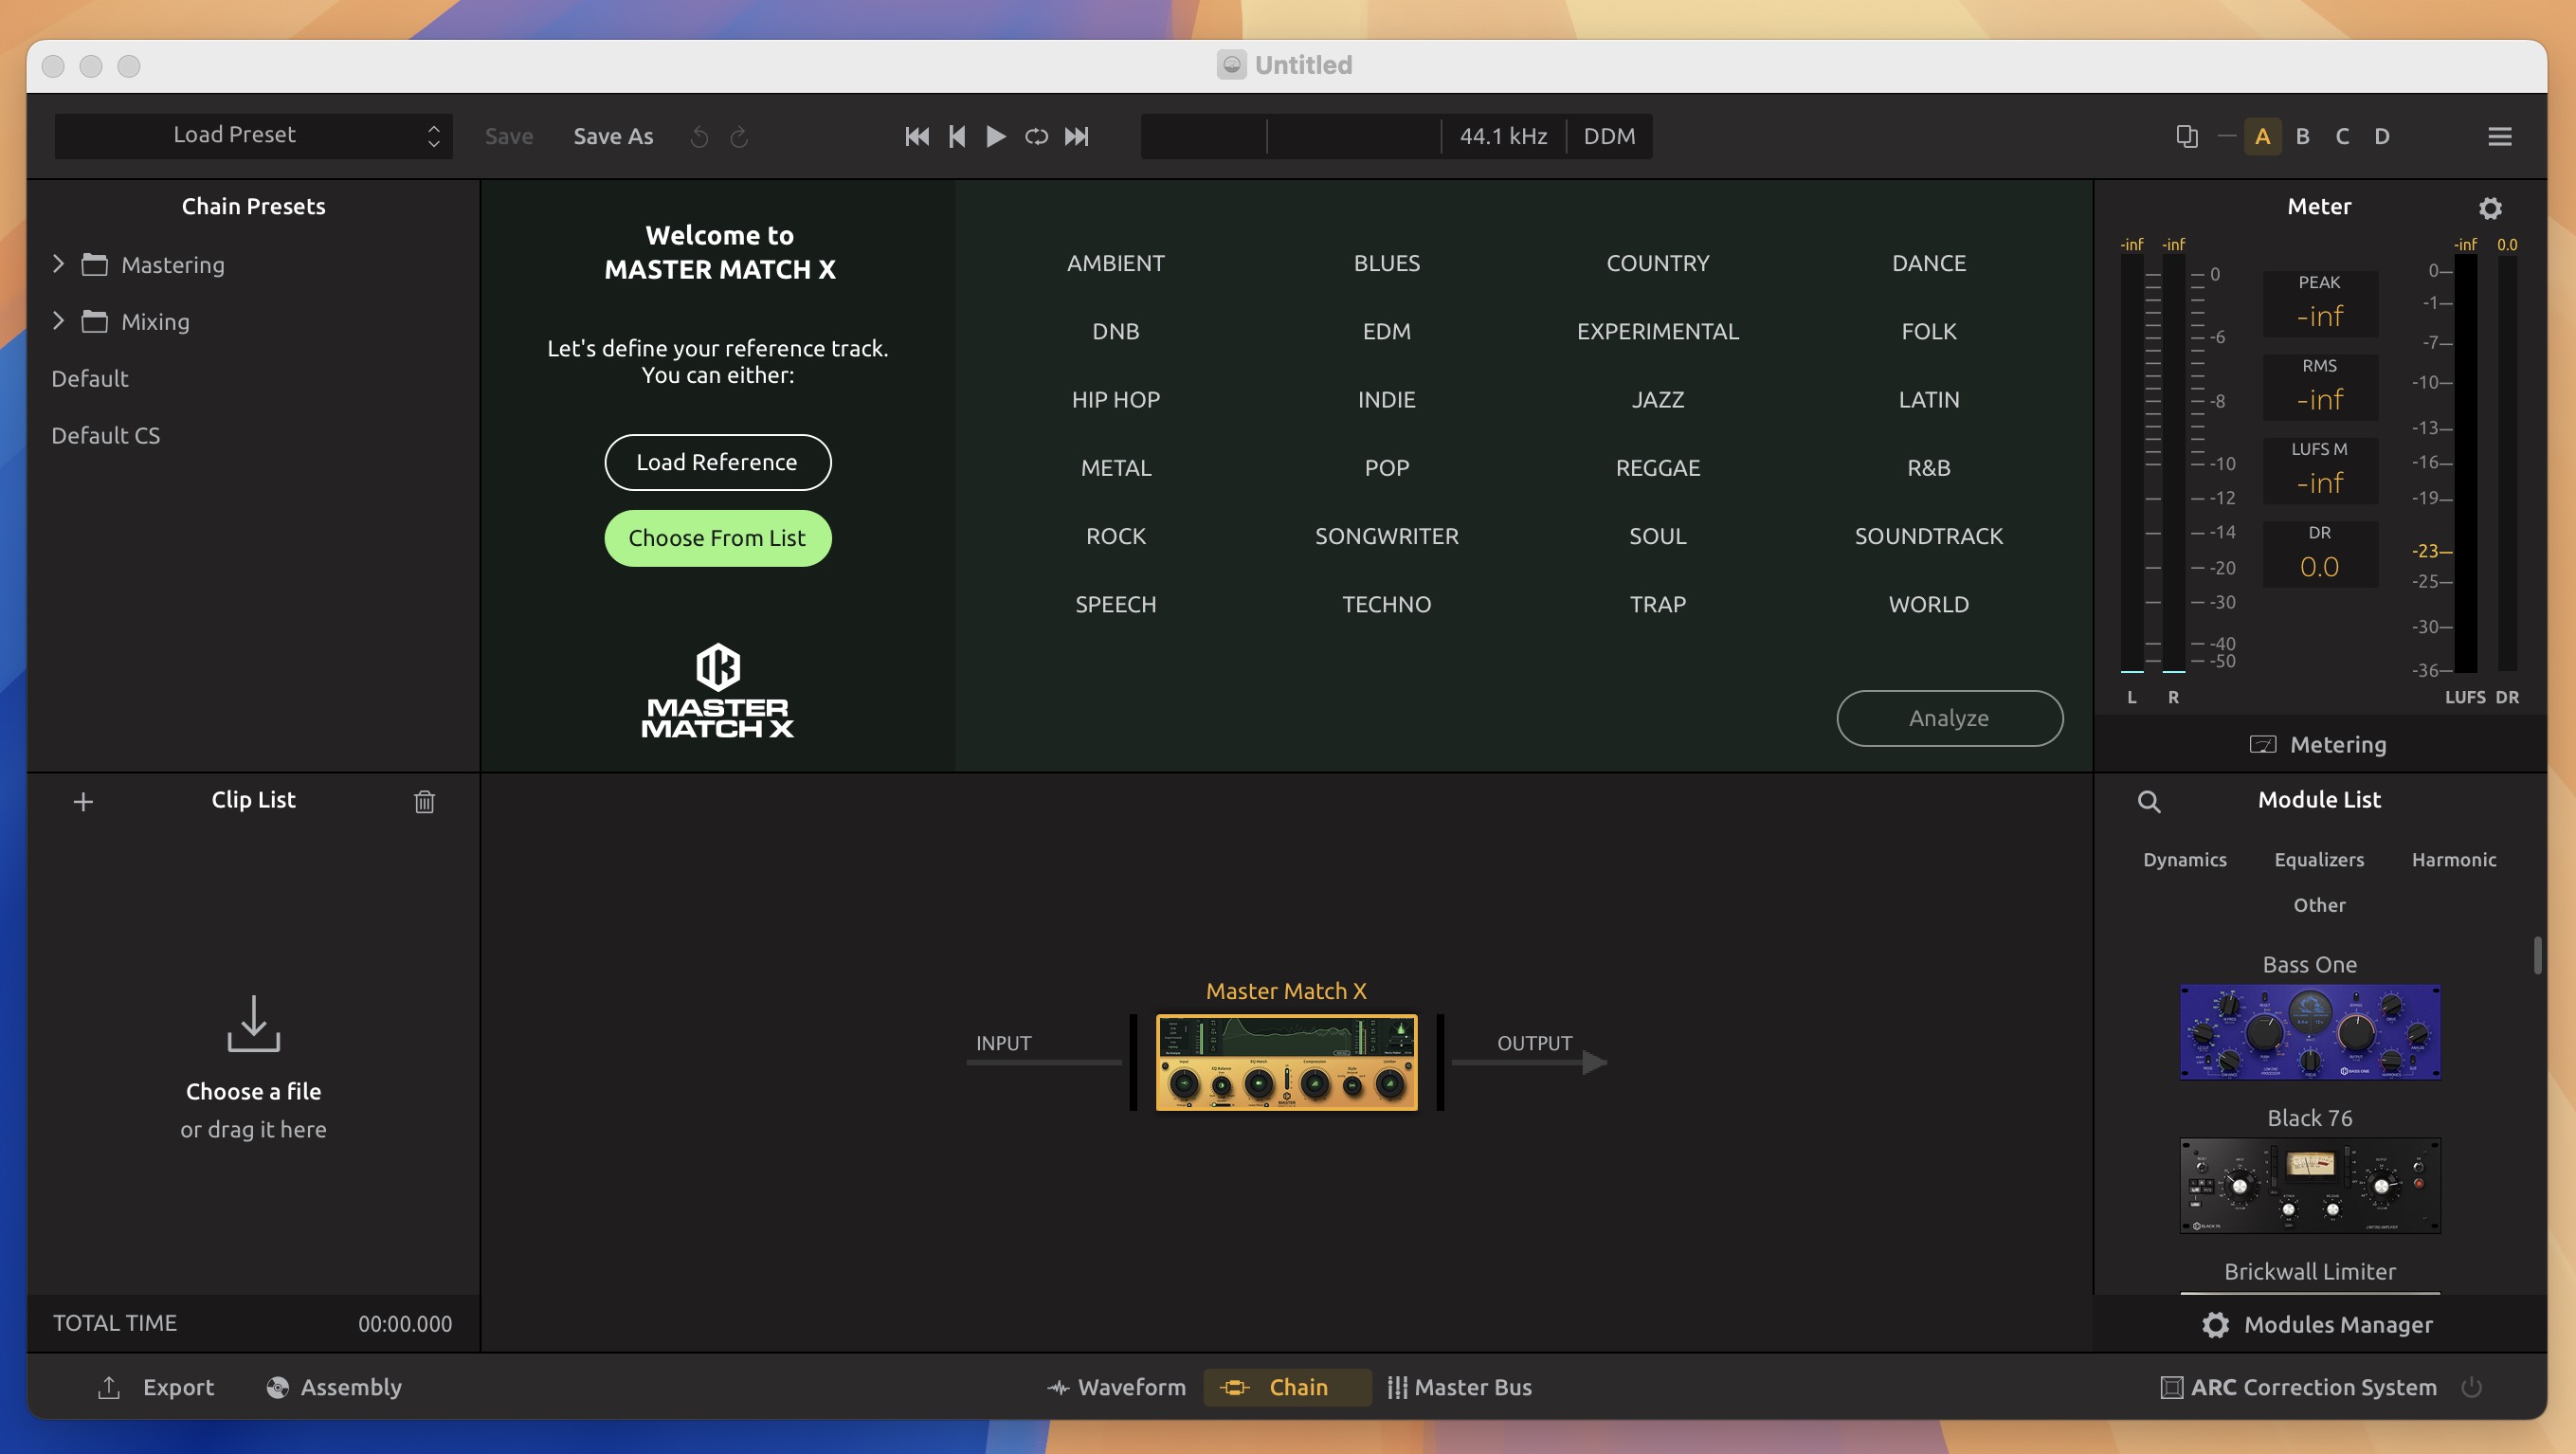Choose the POP genre
2576x1454 pixels.
click(x=1386, y=467)
